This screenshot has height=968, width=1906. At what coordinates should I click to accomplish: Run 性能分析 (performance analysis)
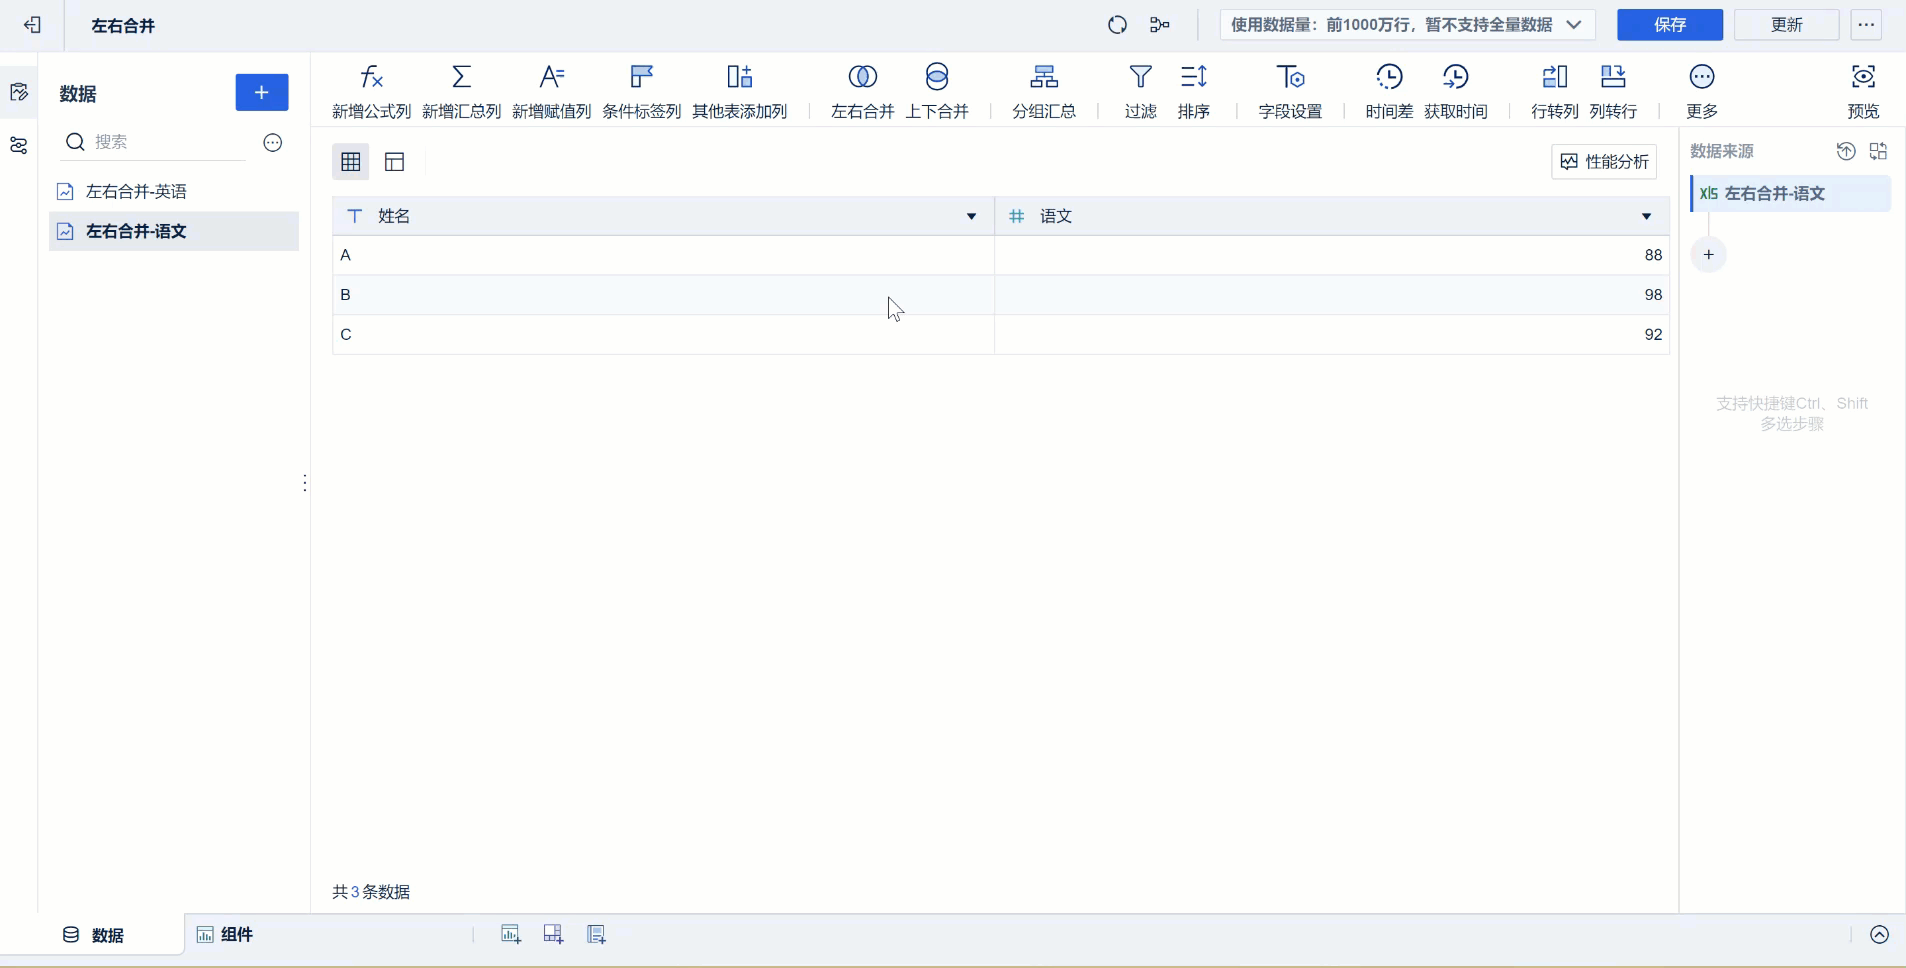pyautogui.click(x=1605, y=161)
